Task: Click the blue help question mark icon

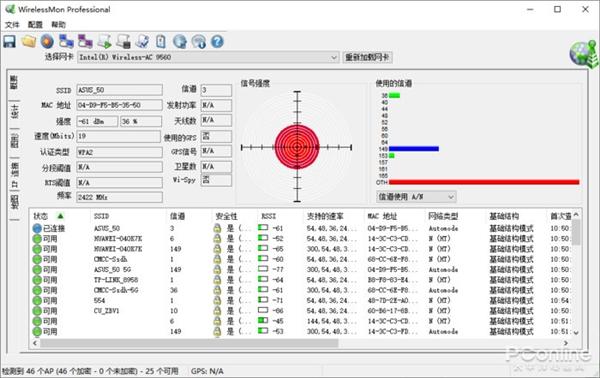Action: (x=217, y=41)
